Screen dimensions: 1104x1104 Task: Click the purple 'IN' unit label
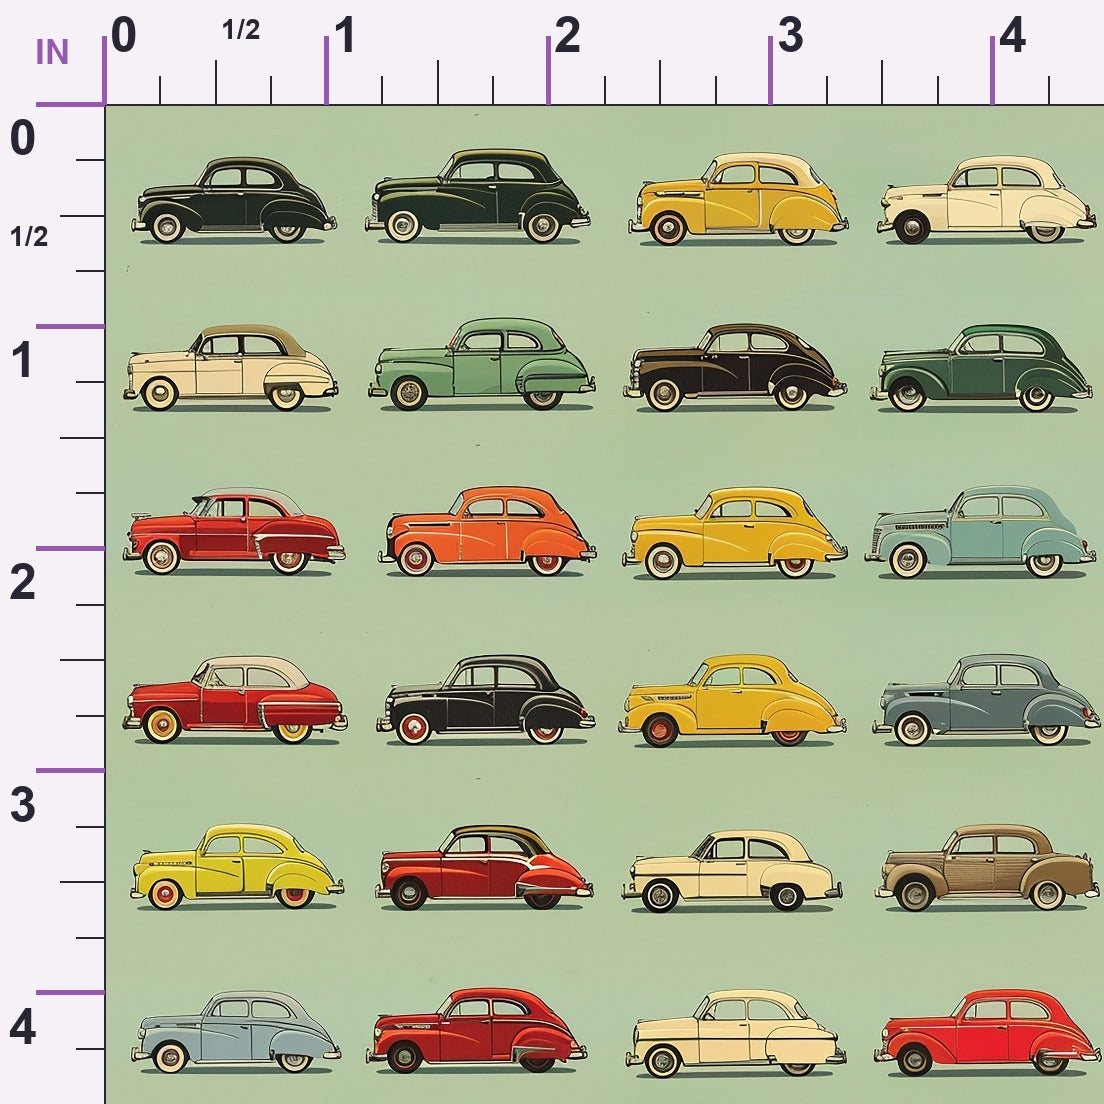pos(52,52)
